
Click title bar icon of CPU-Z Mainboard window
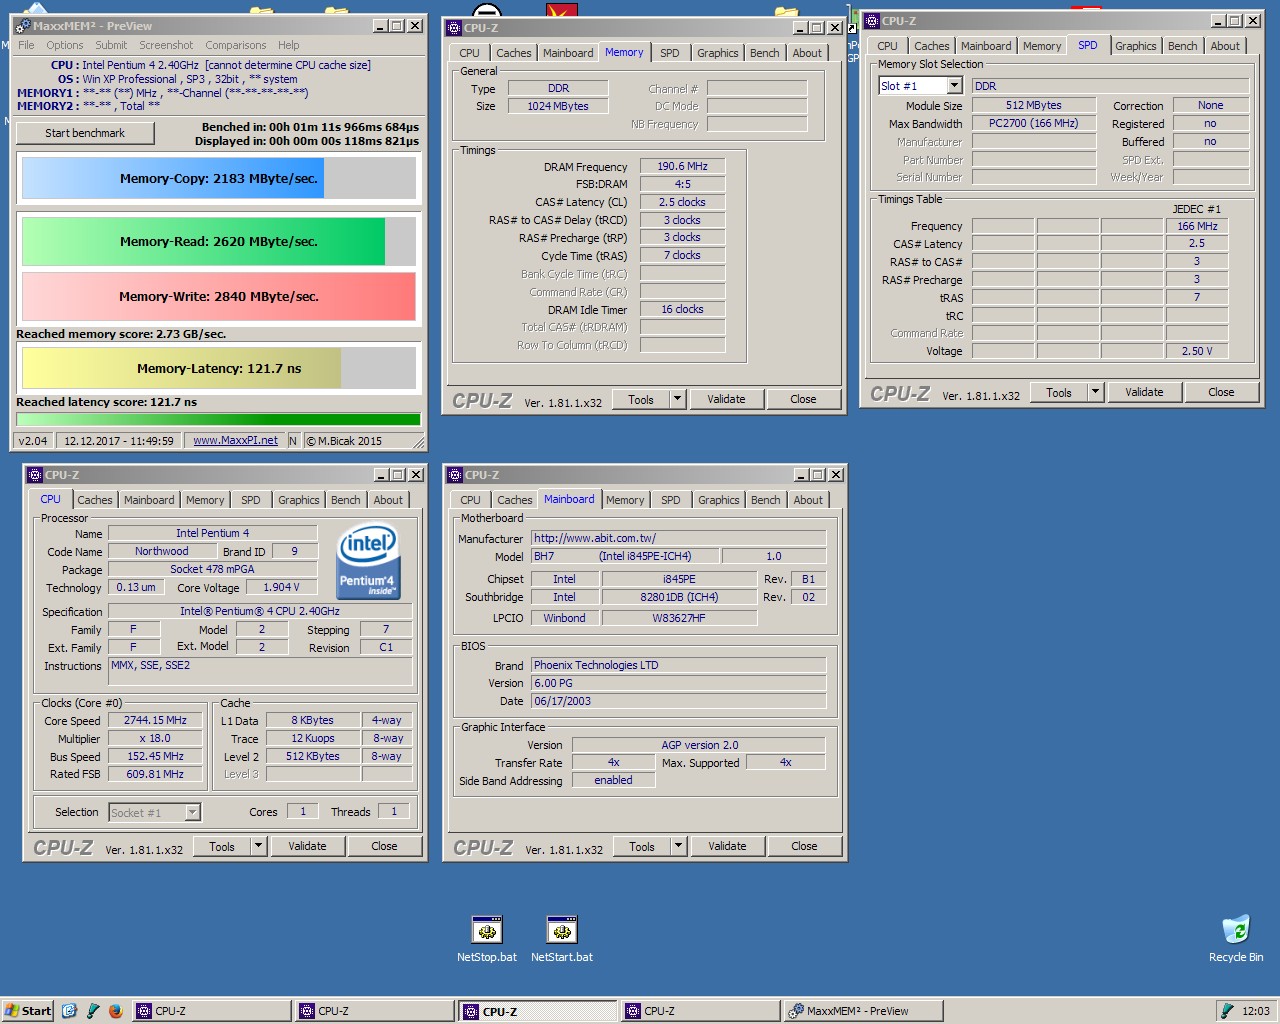click(455, 475)
